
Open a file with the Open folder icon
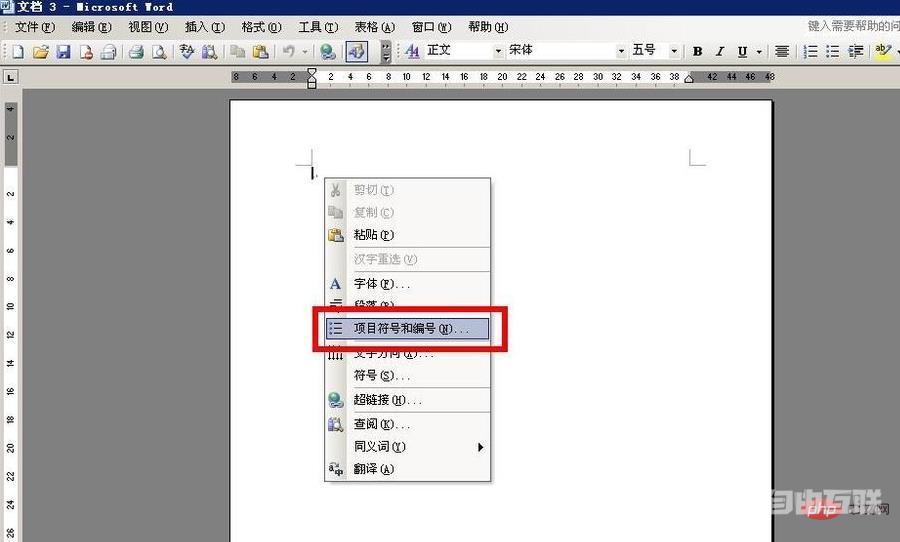[x=41, y=51]
